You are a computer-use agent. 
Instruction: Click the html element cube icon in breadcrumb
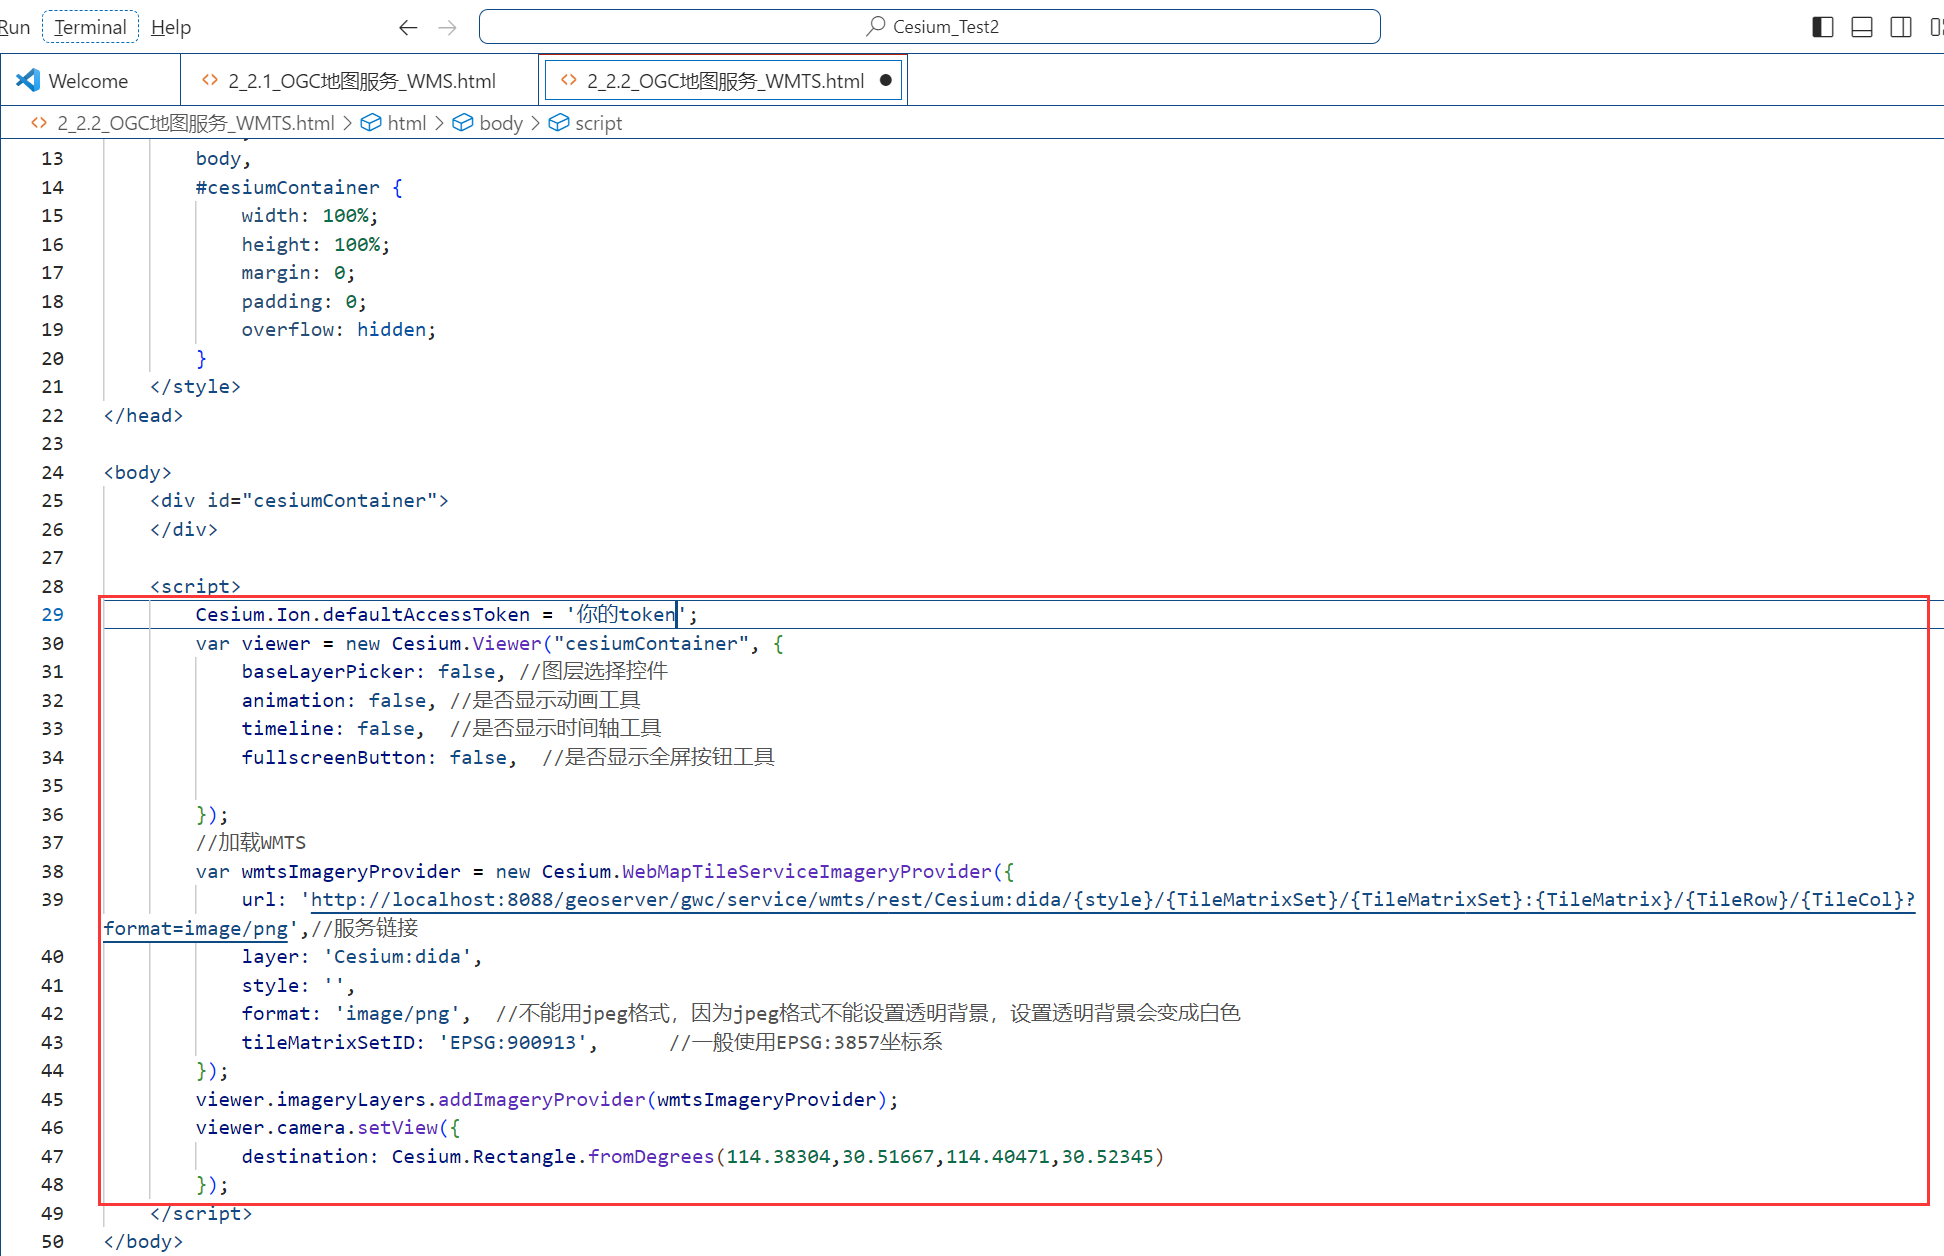pos(371,123)
